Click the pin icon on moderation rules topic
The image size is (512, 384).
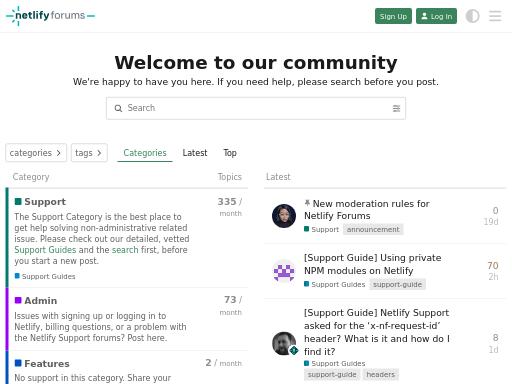click(x=307, y=203)
